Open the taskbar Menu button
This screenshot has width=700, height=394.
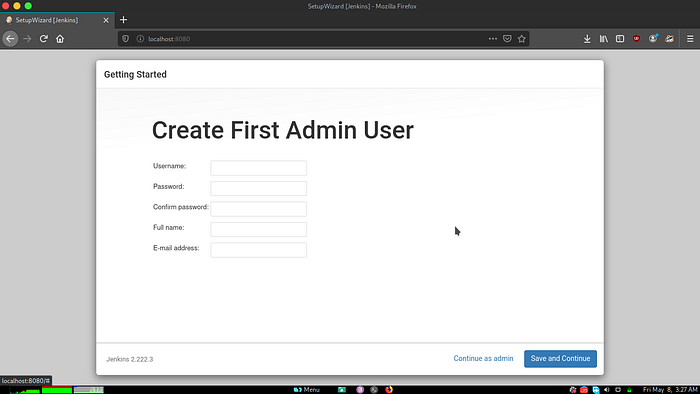point(307,390)
